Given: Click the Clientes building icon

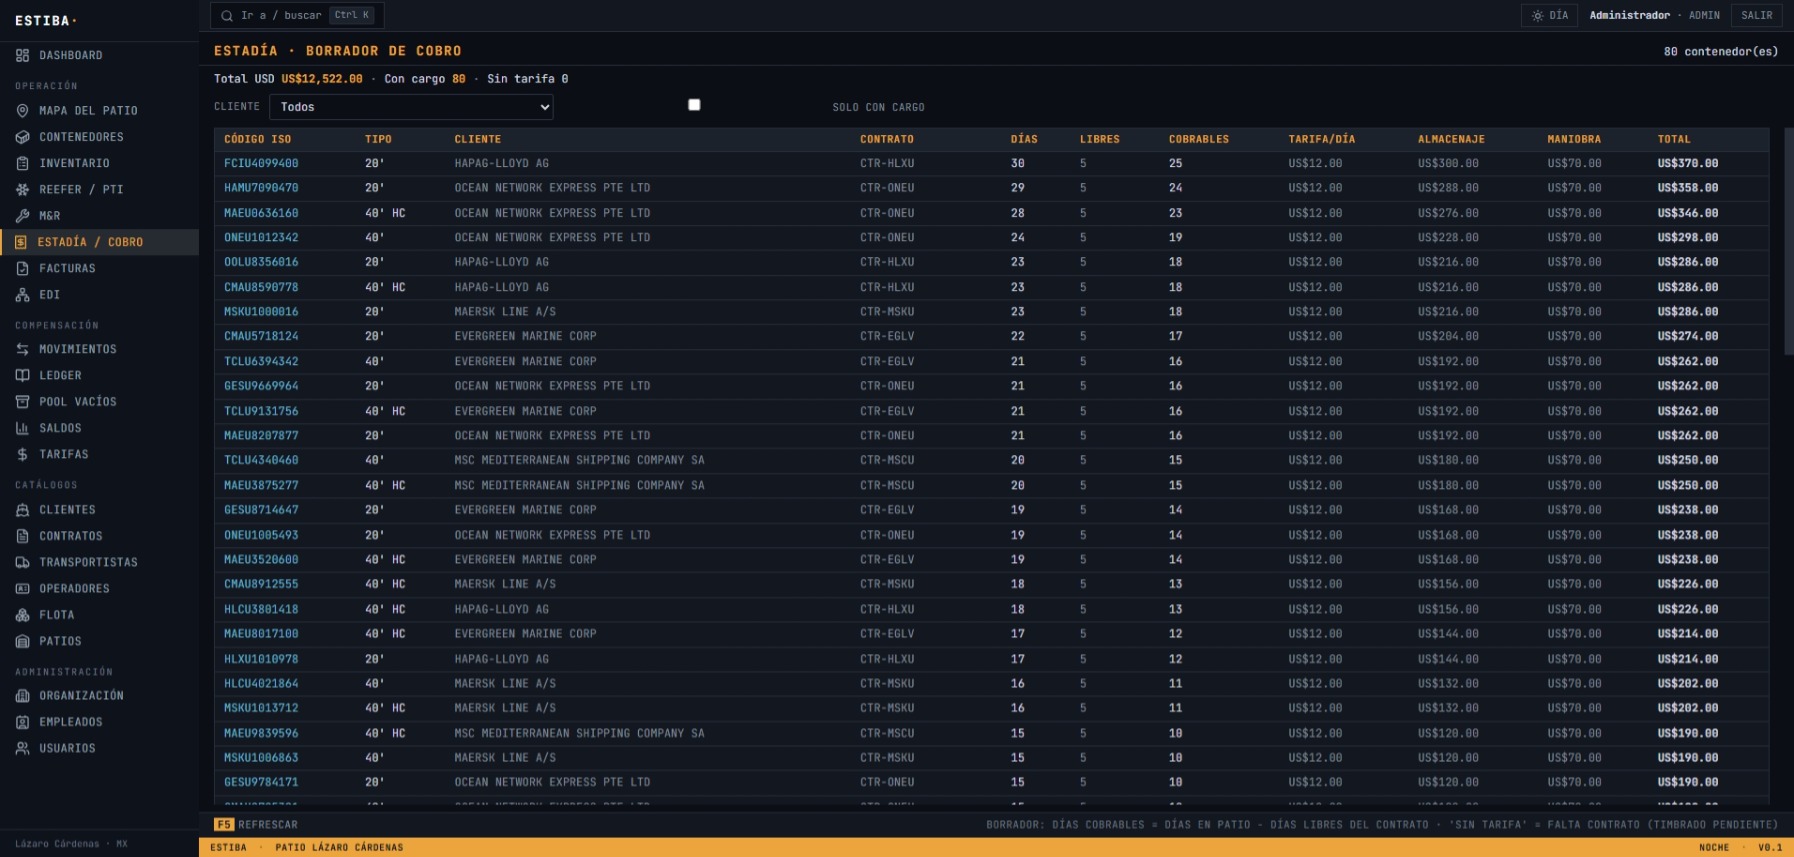Looking at the screenshot, I should coord(22,510).
